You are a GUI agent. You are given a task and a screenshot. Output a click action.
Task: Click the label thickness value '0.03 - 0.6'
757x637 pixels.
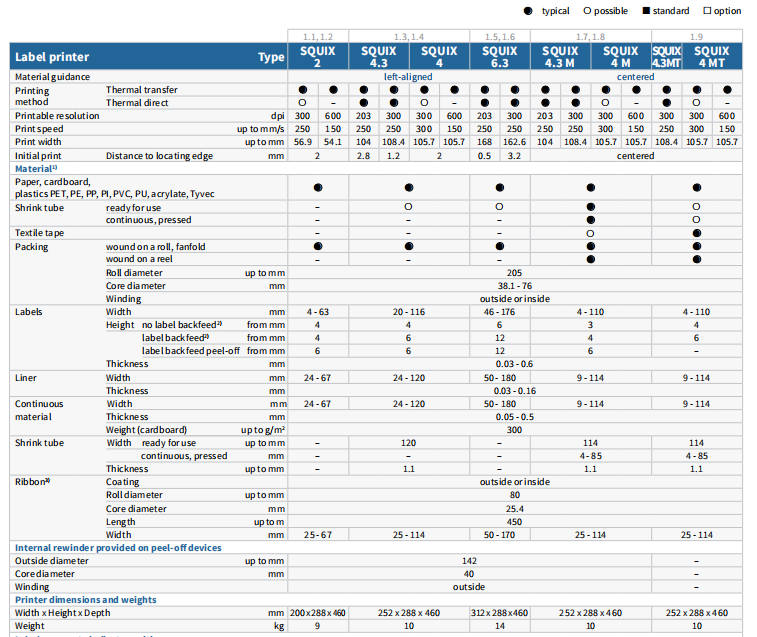tap(514, 364)
